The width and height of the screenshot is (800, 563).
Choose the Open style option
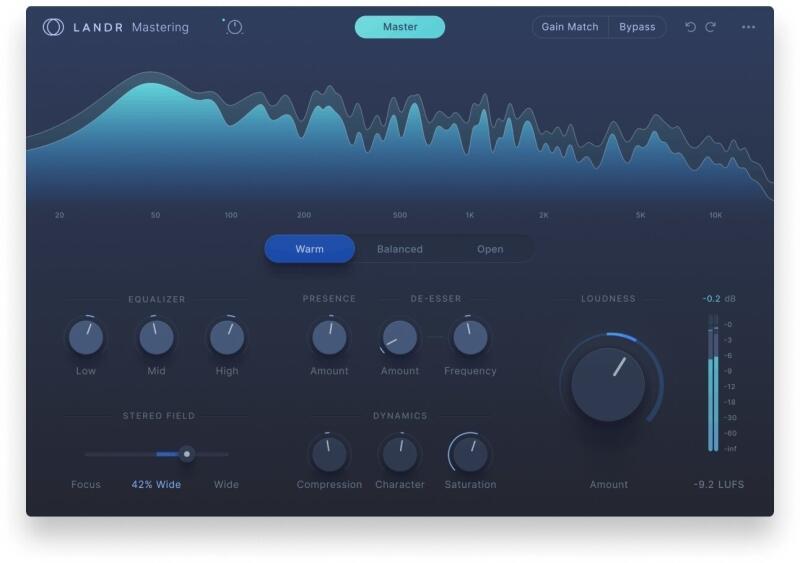tap(490, 249)
